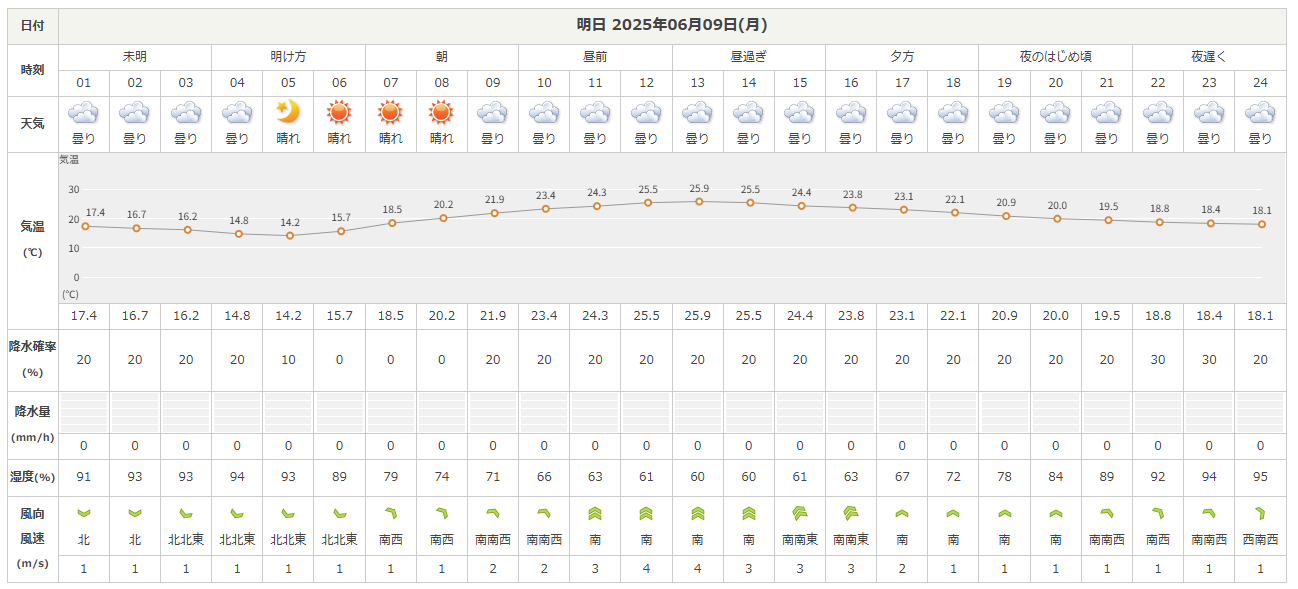Click the crescent moon icon at 05 o'clock

pos(288,113)
